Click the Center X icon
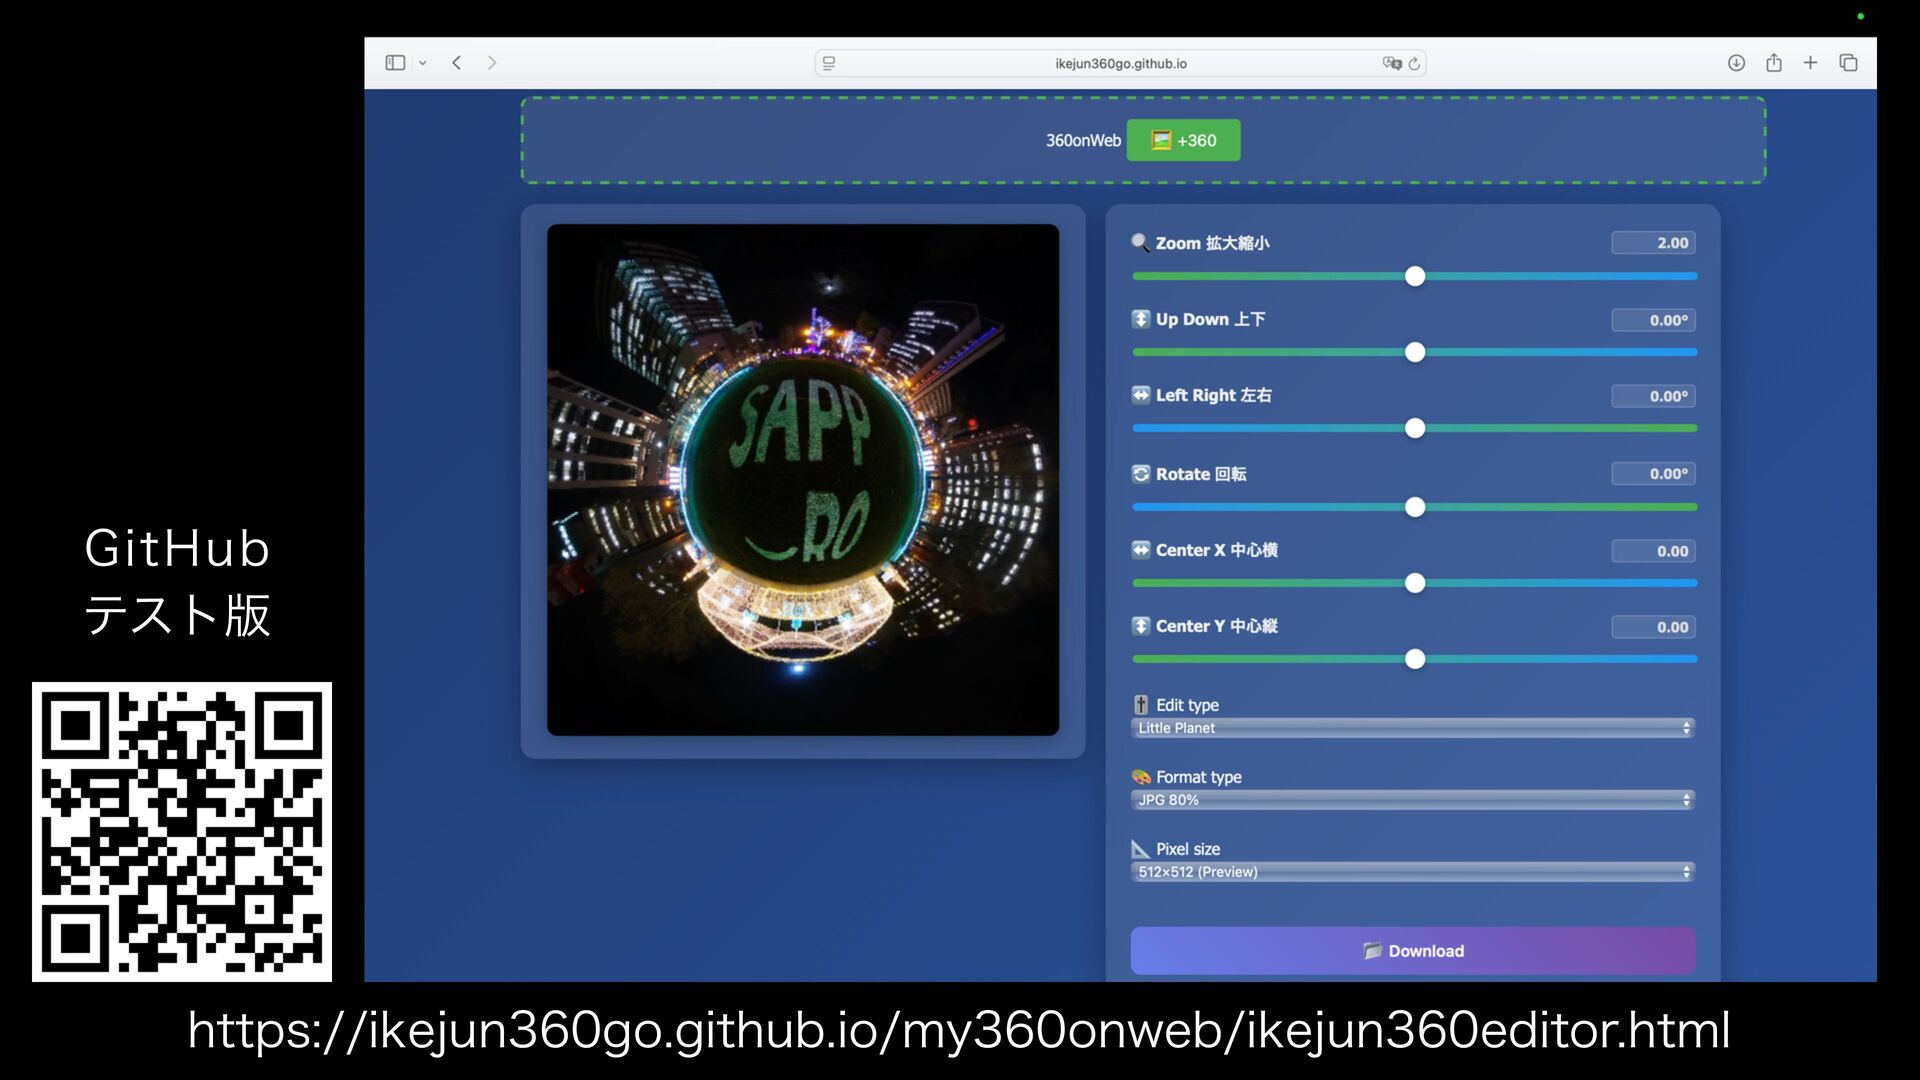Viewport: 1920px width, 1080px height. pyautogui.click(x=1140, y=550)
